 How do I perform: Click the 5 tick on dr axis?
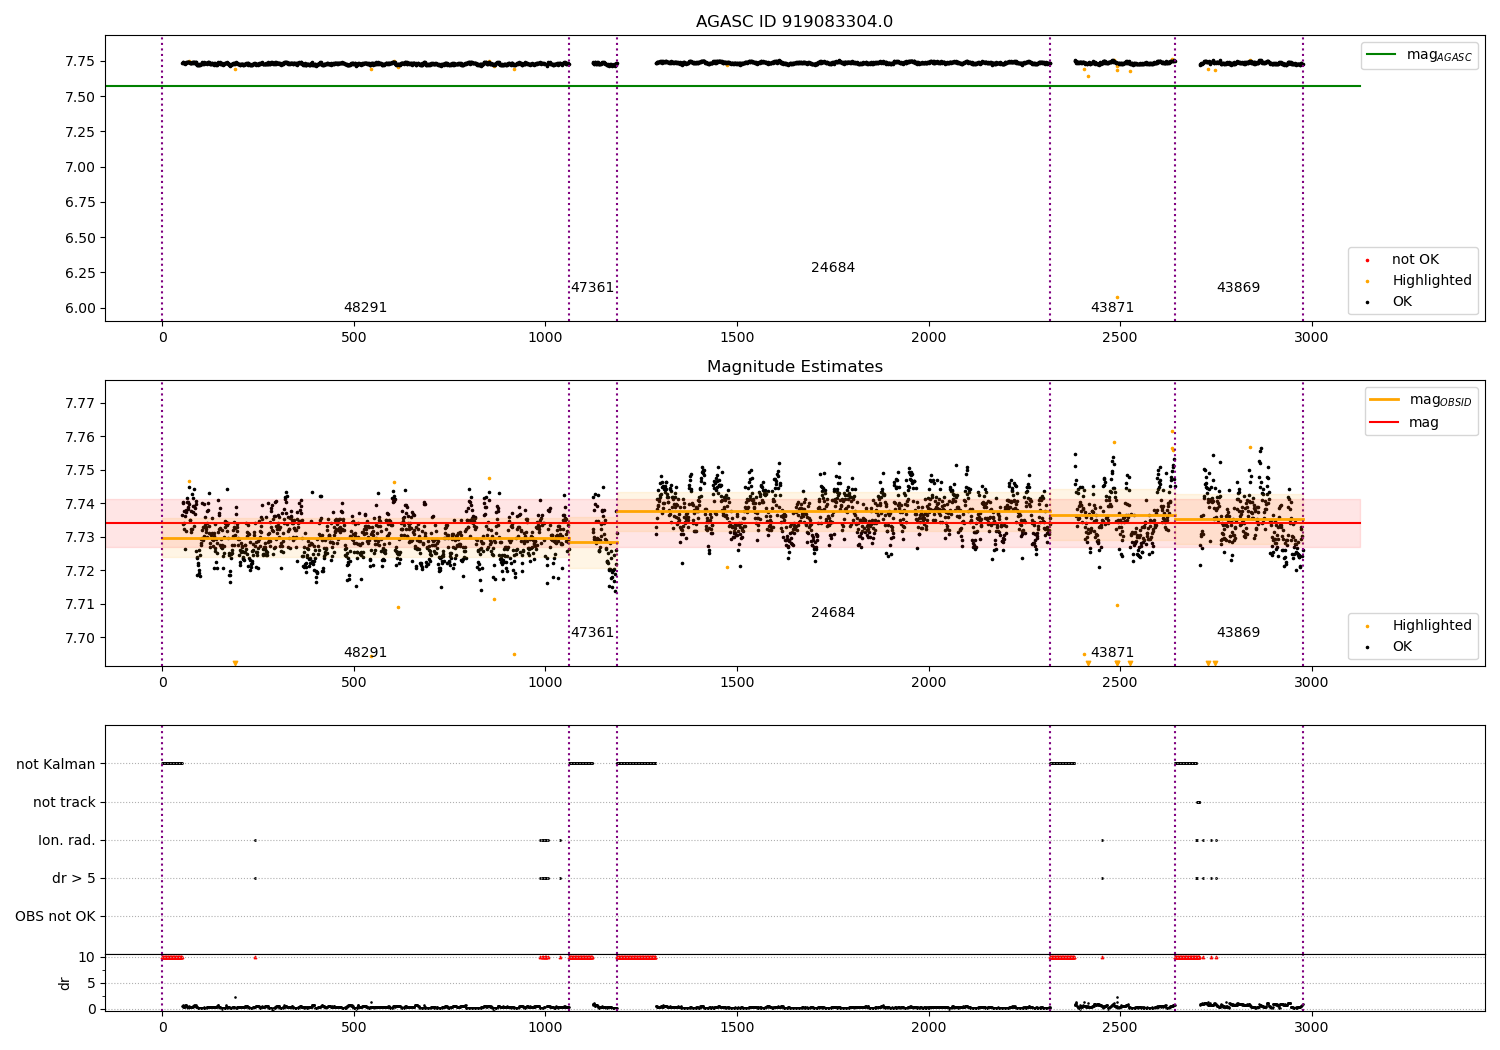pos(91,983)
